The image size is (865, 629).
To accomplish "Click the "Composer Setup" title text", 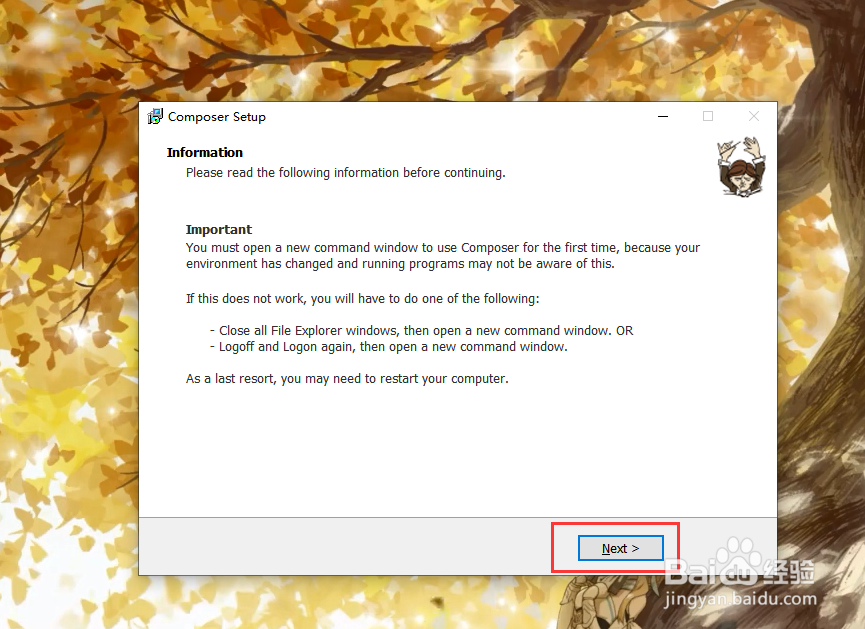I will [x=217, y=117].
